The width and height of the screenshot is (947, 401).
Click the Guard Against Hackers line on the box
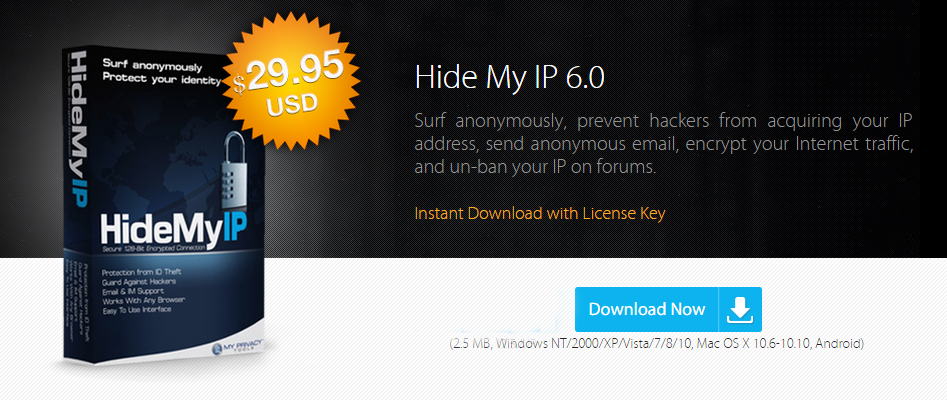[x=140, y=281]
